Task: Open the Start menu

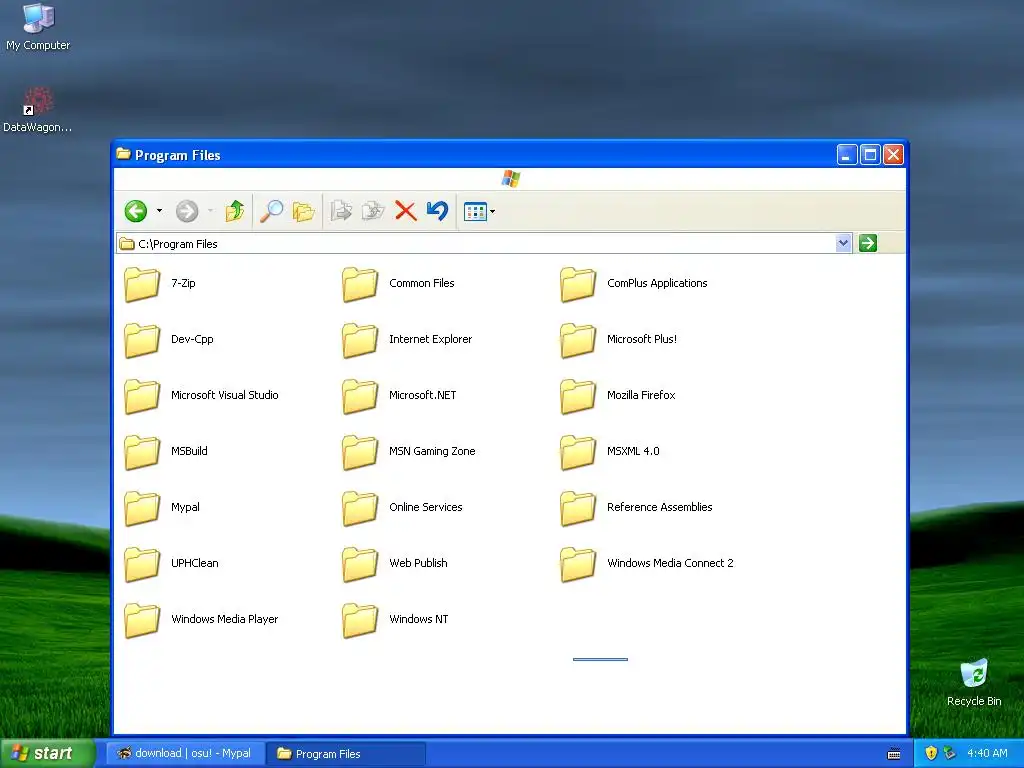Action: coord(47,753)
